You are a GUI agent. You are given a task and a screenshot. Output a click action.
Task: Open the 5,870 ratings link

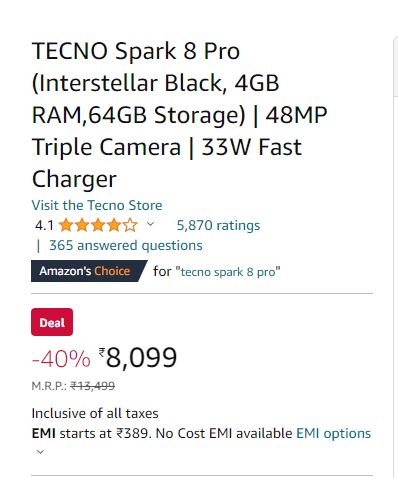pos(218,226)
